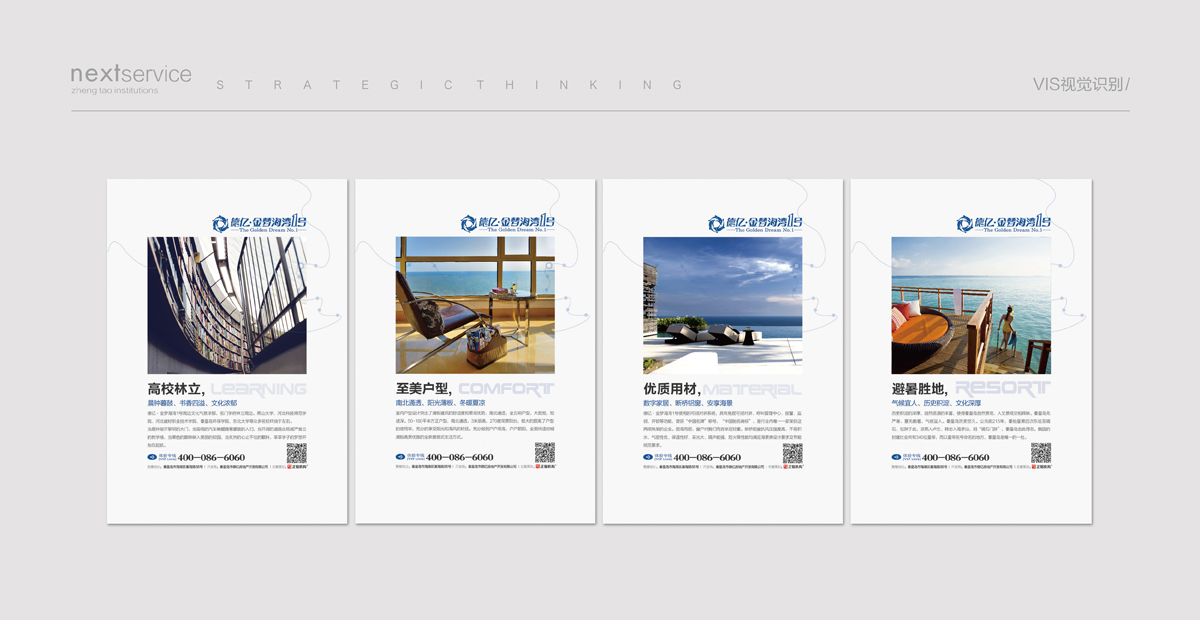This screenshot has width=1200, height=620.
Task: Click the Golden Dream logo on the Comfort poster
Action: coord(507,223)
